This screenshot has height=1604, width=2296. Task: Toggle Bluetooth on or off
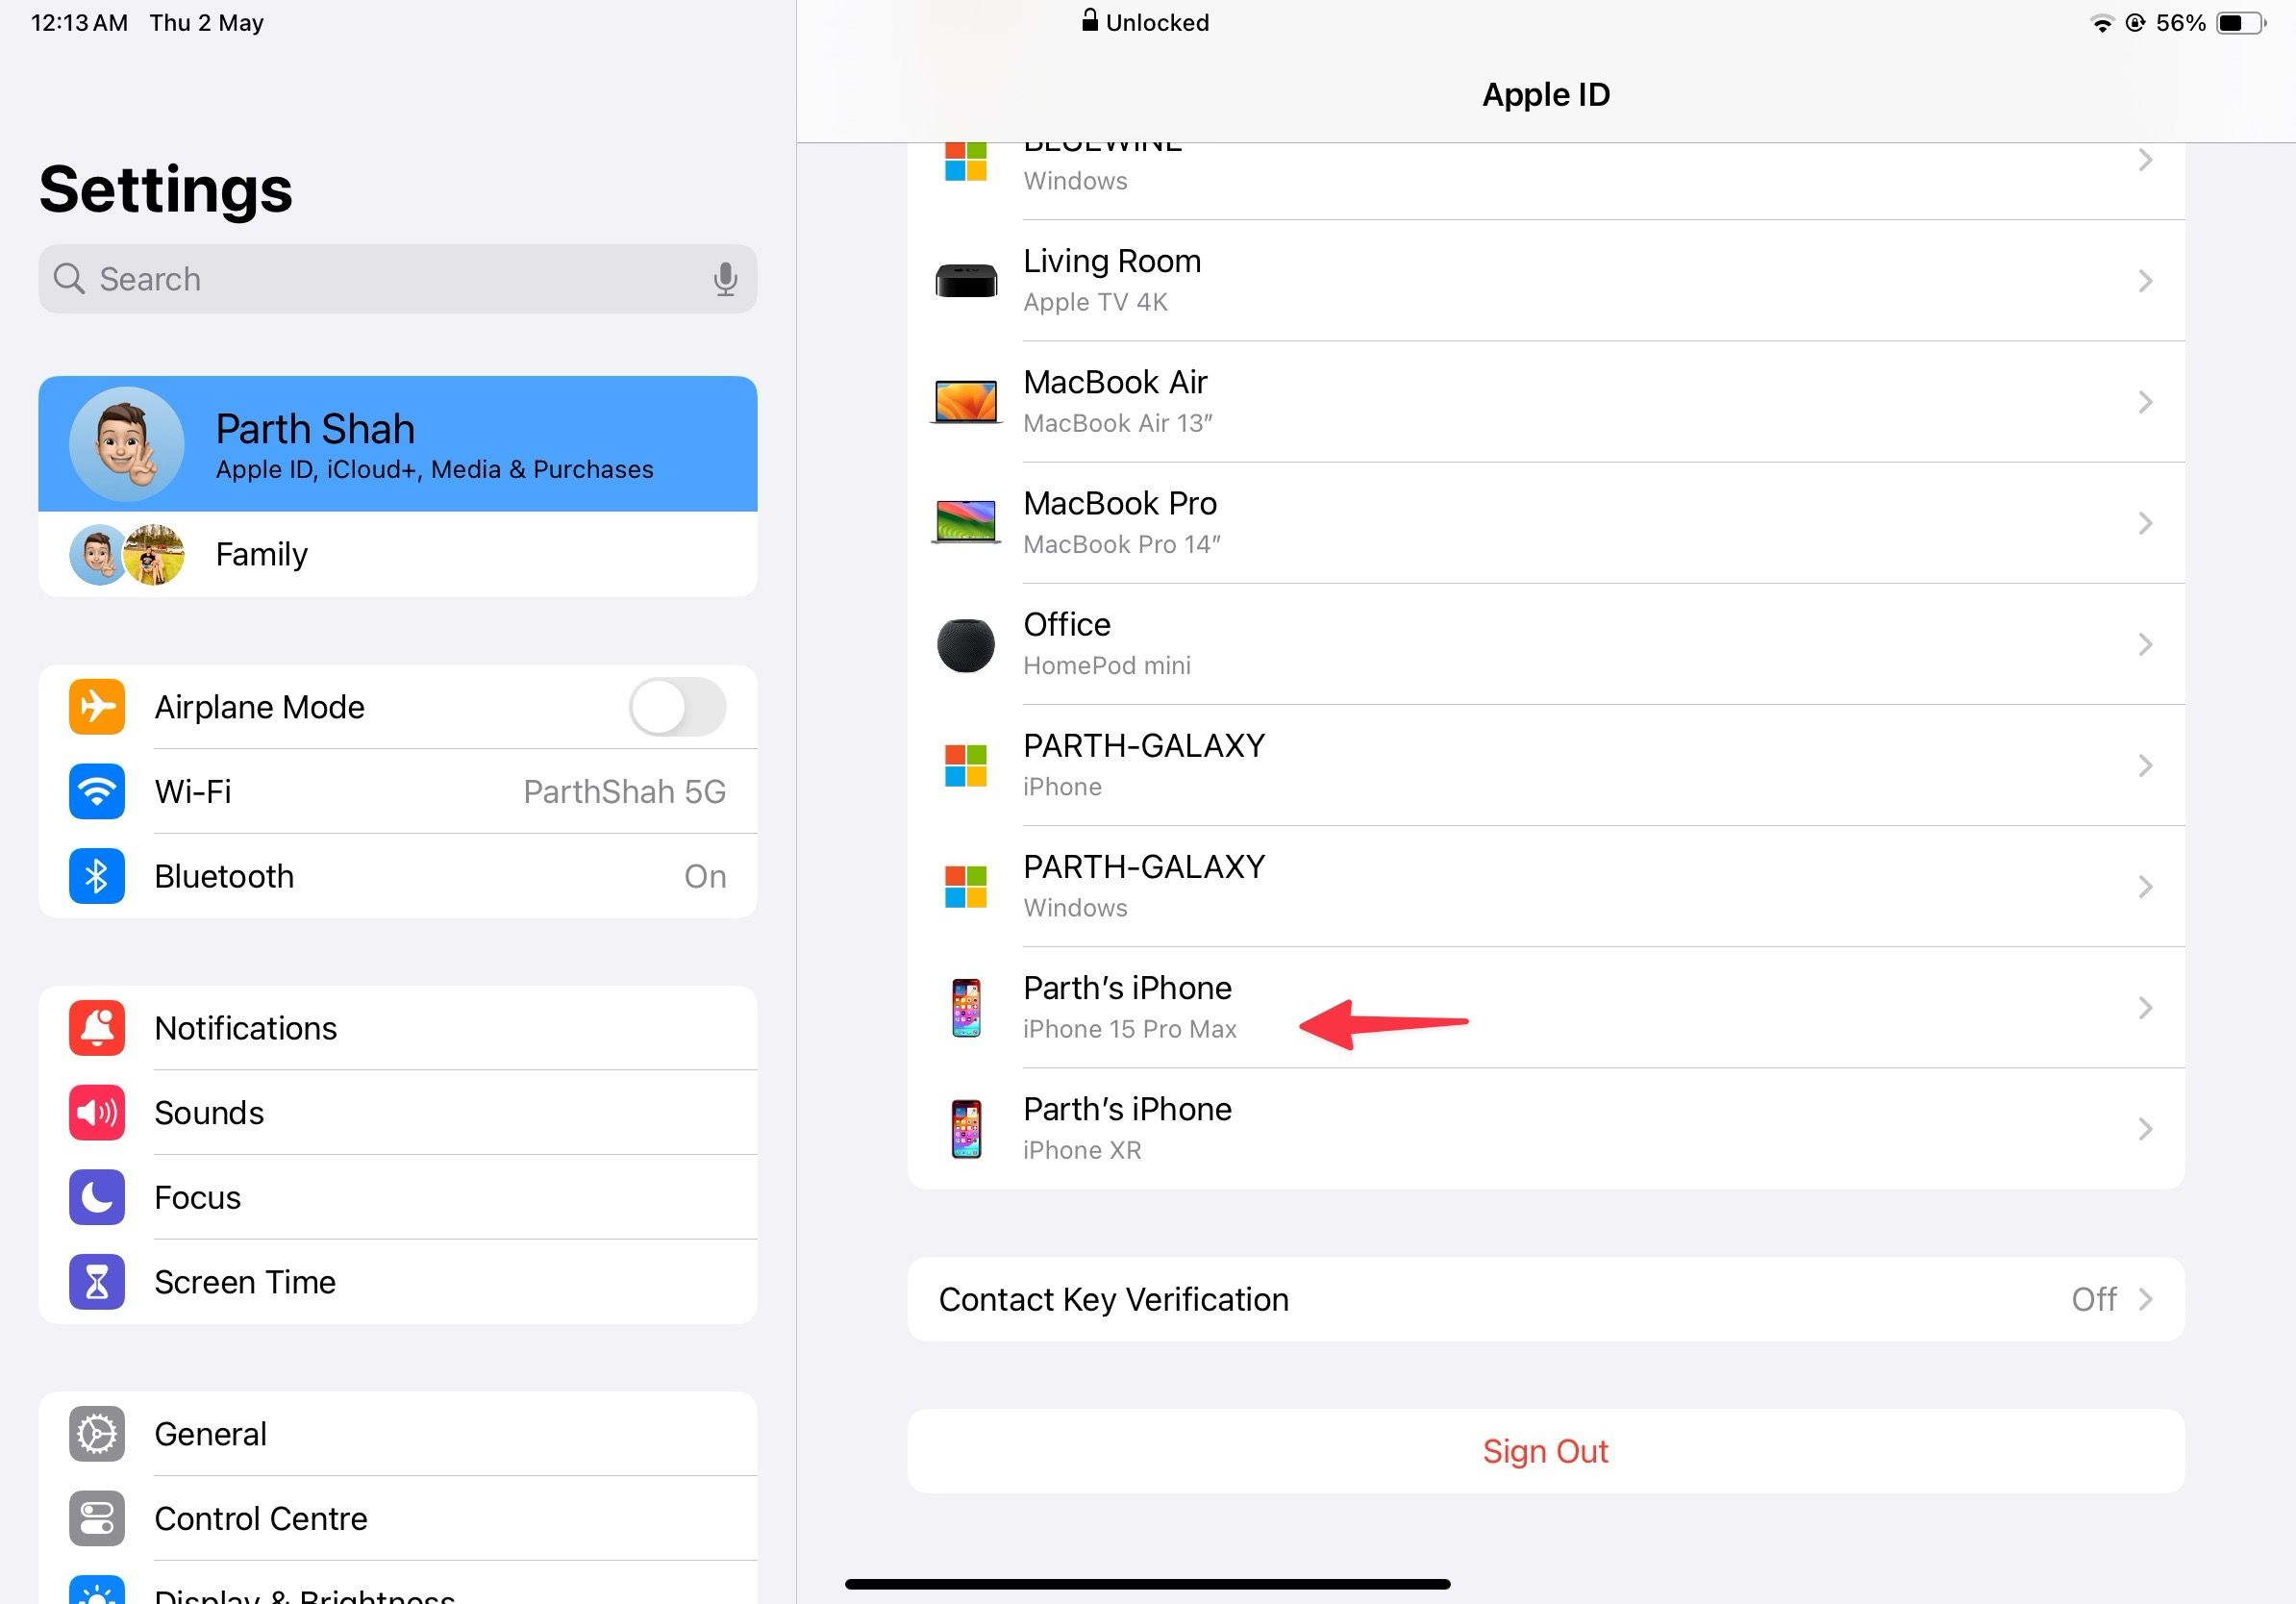[398, 874]
